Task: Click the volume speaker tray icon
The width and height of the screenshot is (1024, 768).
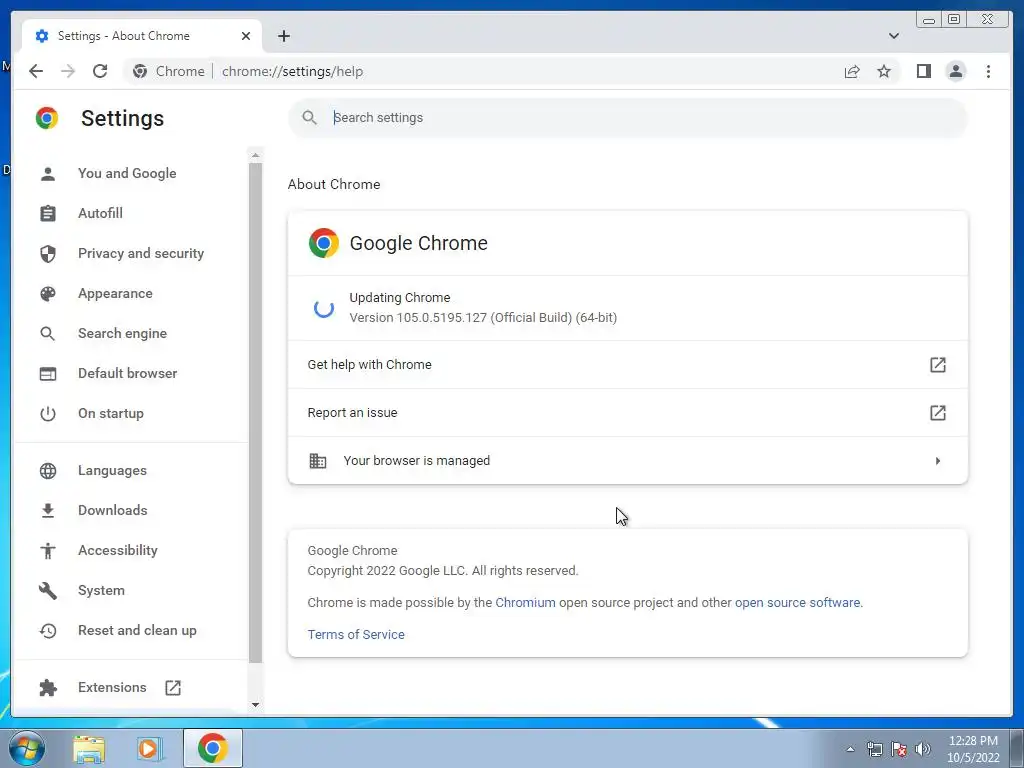Action: pyautogui.click(x=923, y=749)
